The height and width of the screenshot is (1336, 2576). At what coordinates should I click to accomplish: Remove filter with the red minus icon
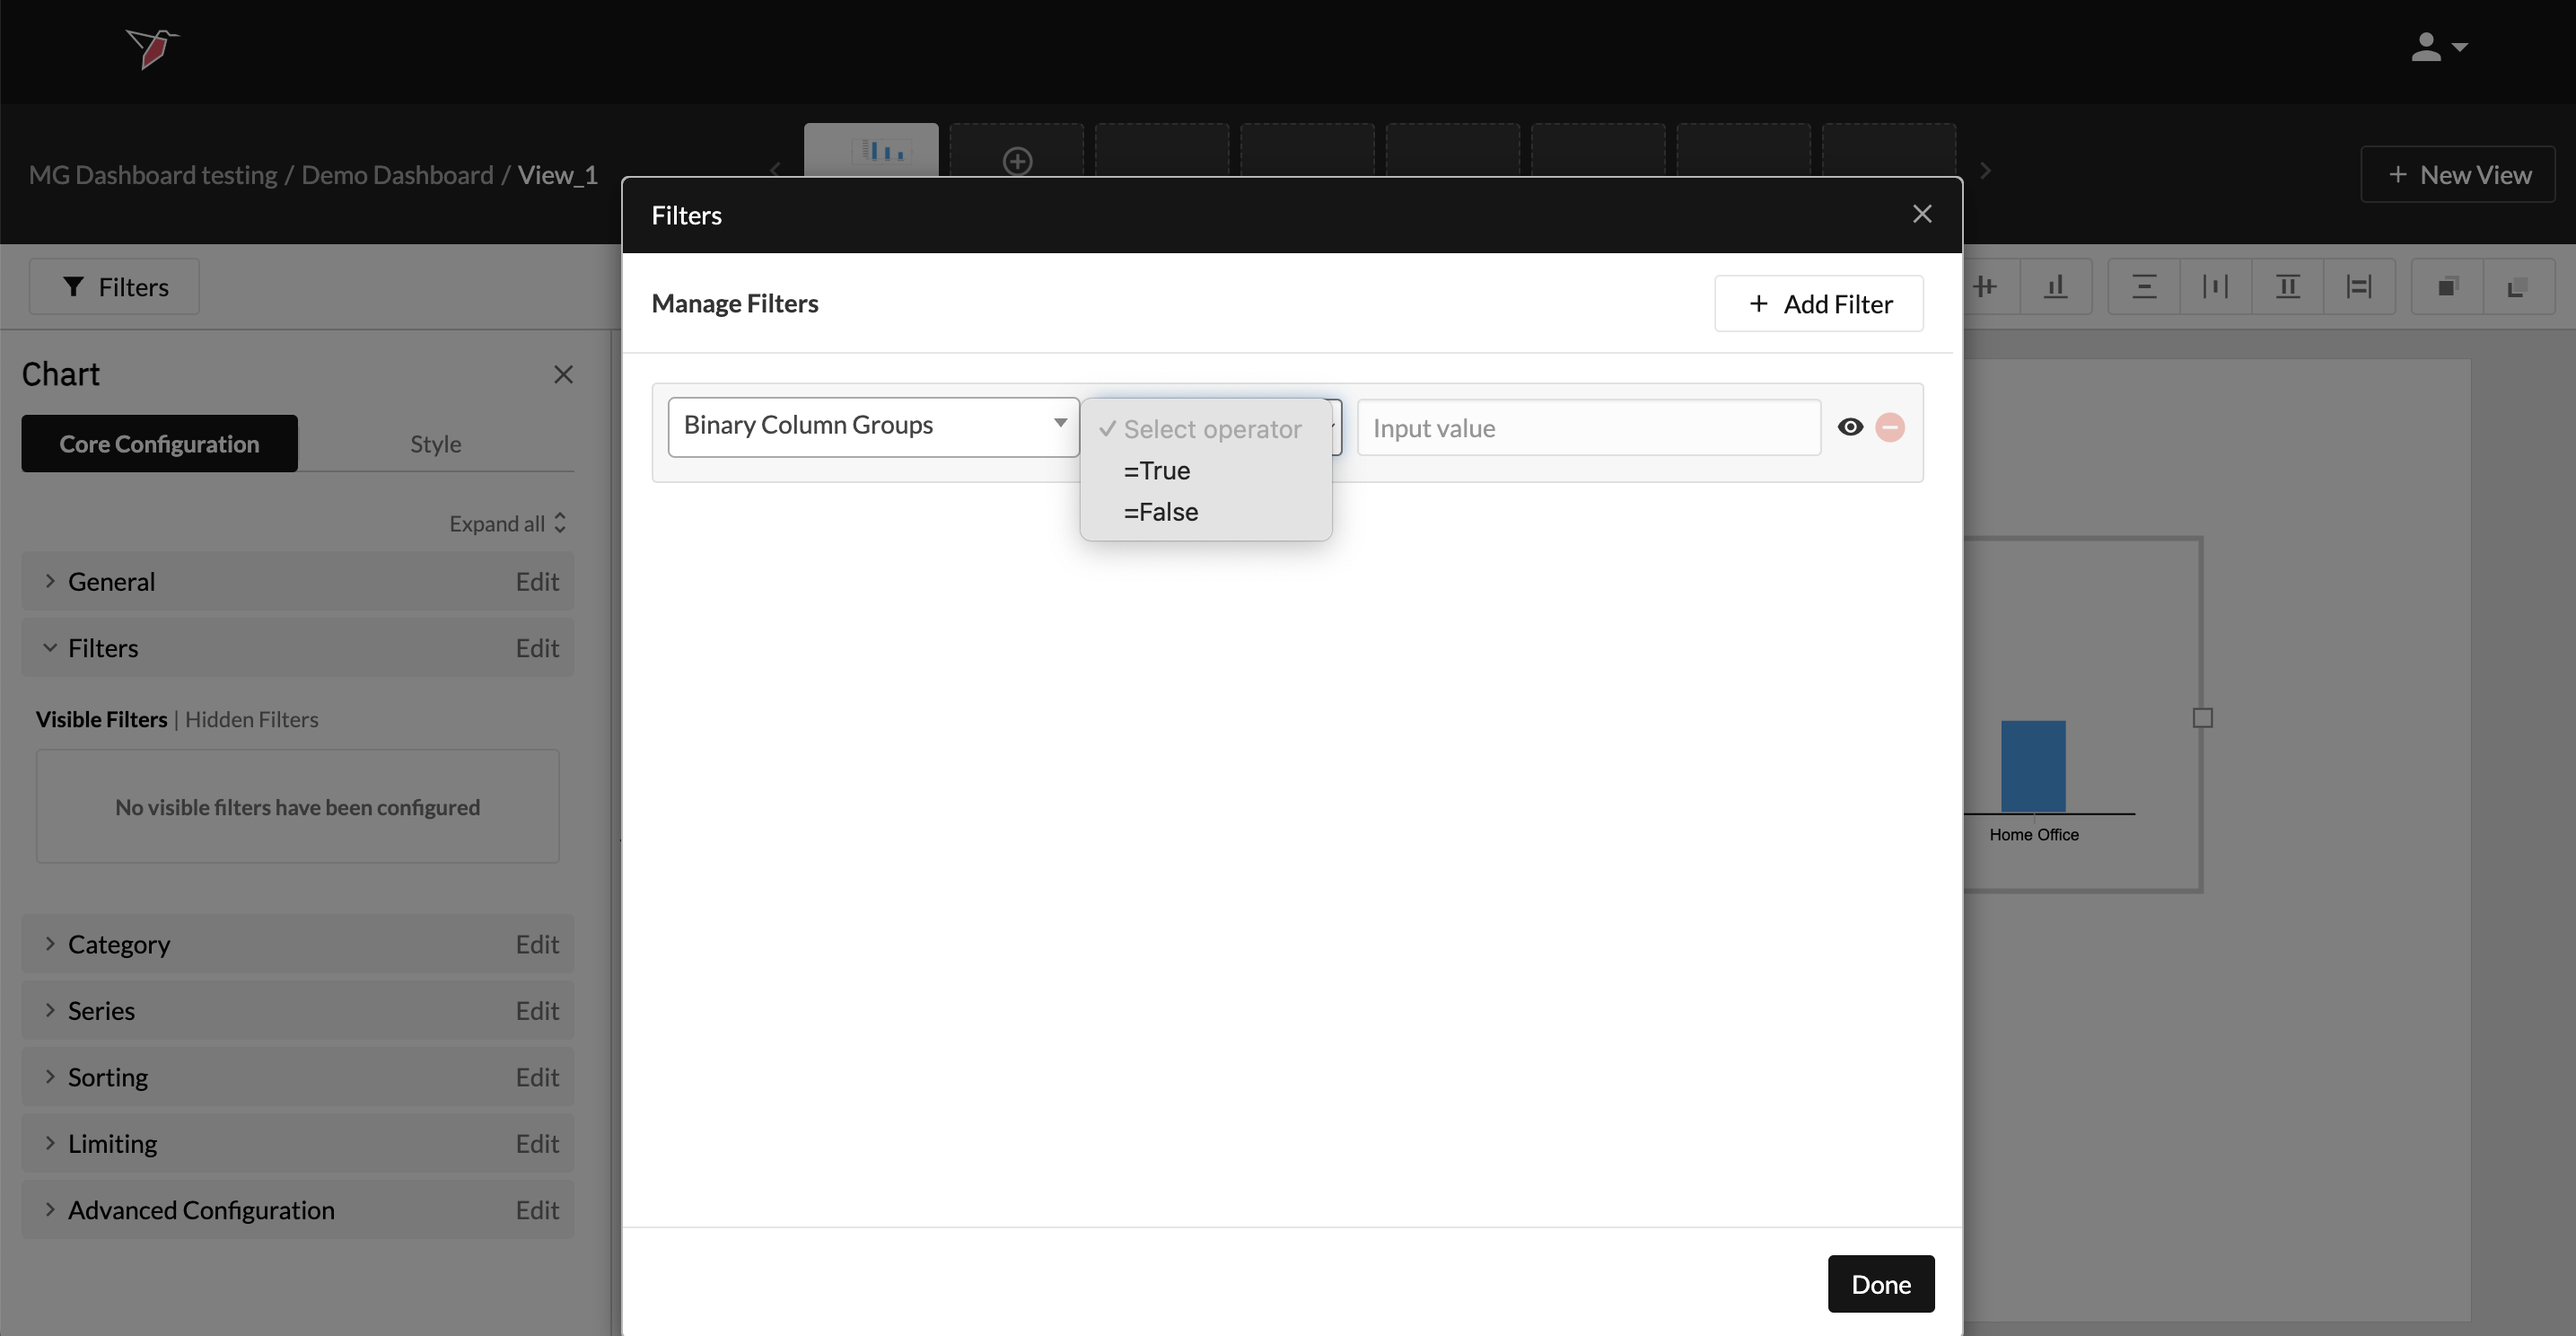[x=1889, y=428]
